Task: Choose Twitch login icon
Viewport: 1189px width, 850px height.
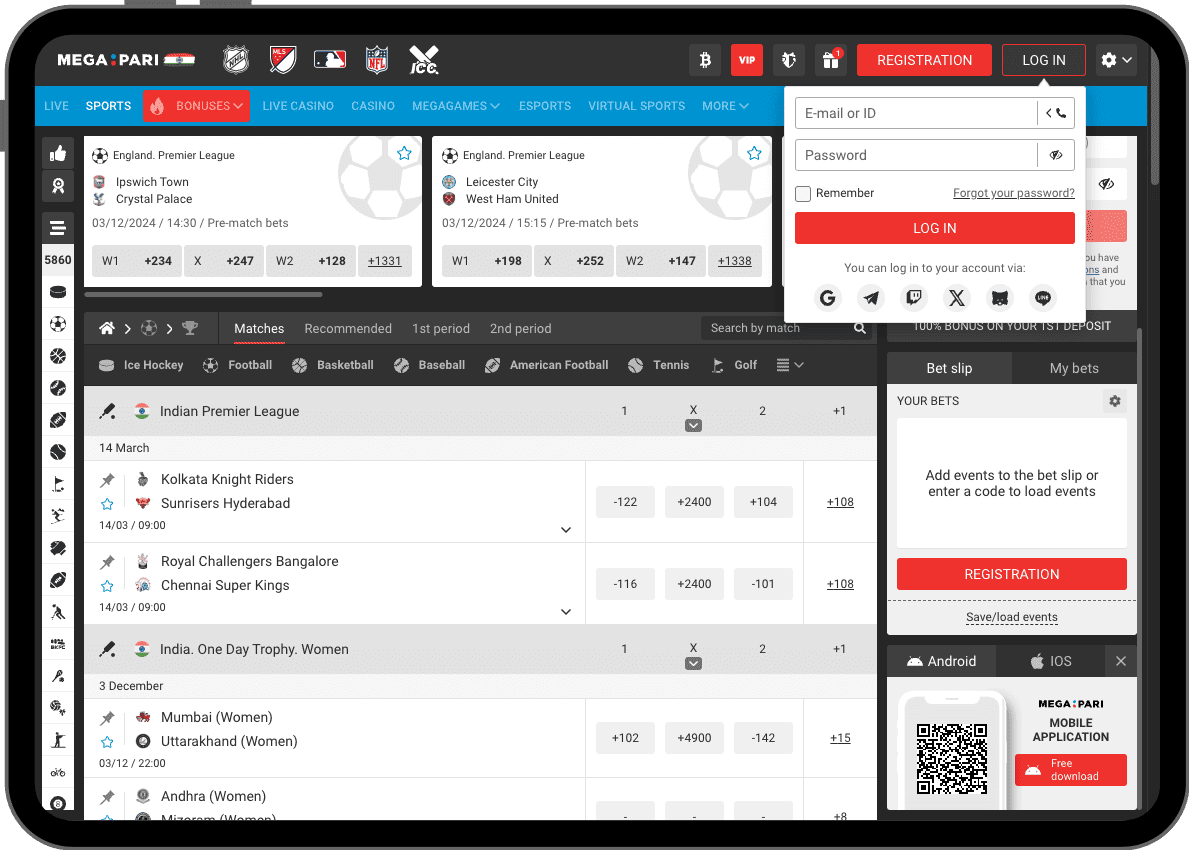Action: (x=914, y=298)
